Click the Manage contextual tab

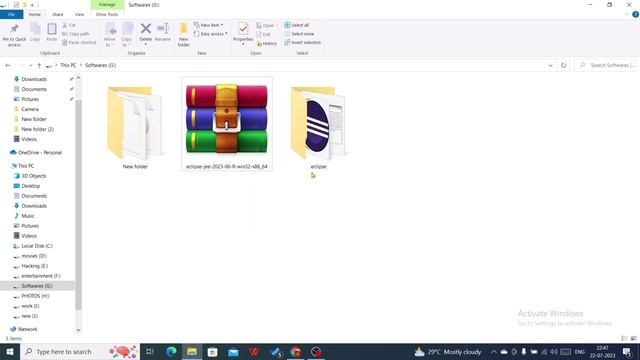tap(107, 5)
